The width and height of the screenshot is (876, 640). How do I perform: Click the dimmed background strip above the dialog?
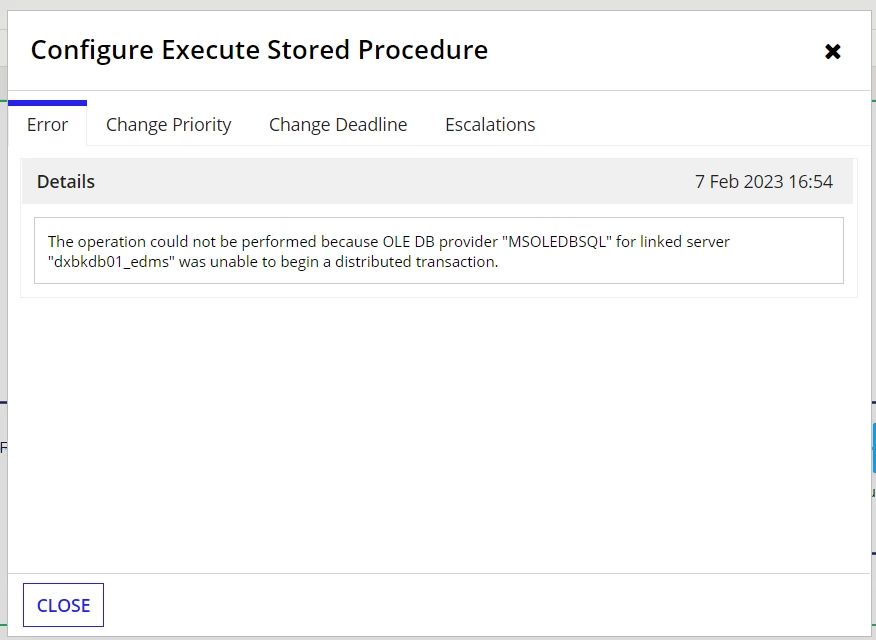click(438, 4)
